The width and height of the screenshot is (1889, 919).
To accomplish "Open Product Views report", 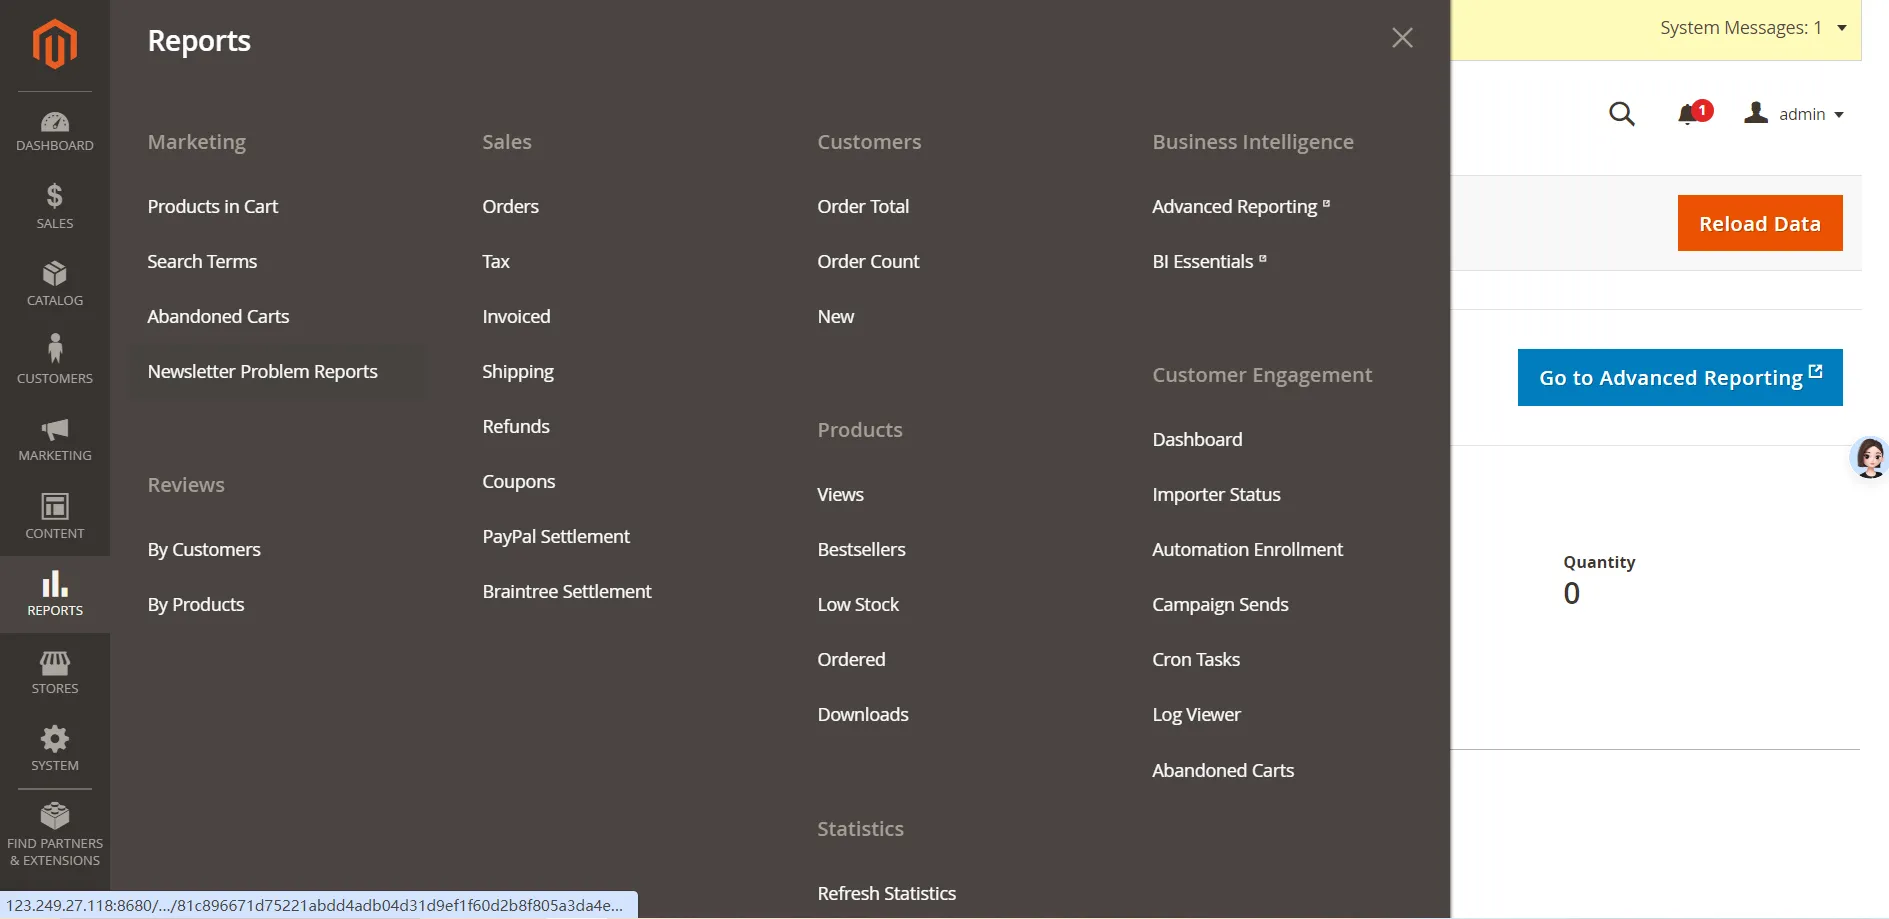I will (x=841, y=495).
